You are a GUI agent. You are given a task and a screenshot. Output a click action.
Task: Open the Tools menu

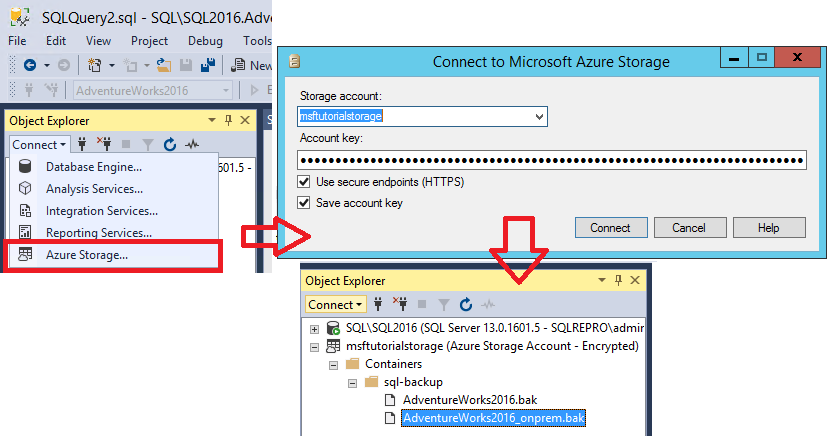(257, 41)
